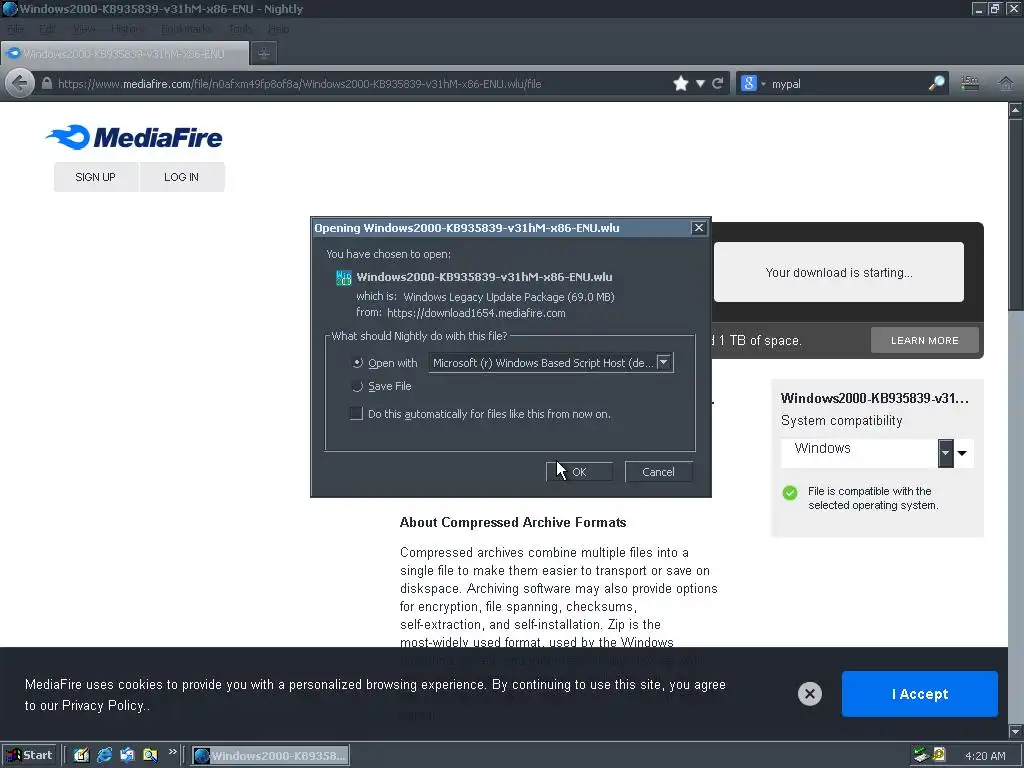Select the Windows2000-KB935839 browser tab

125,54
